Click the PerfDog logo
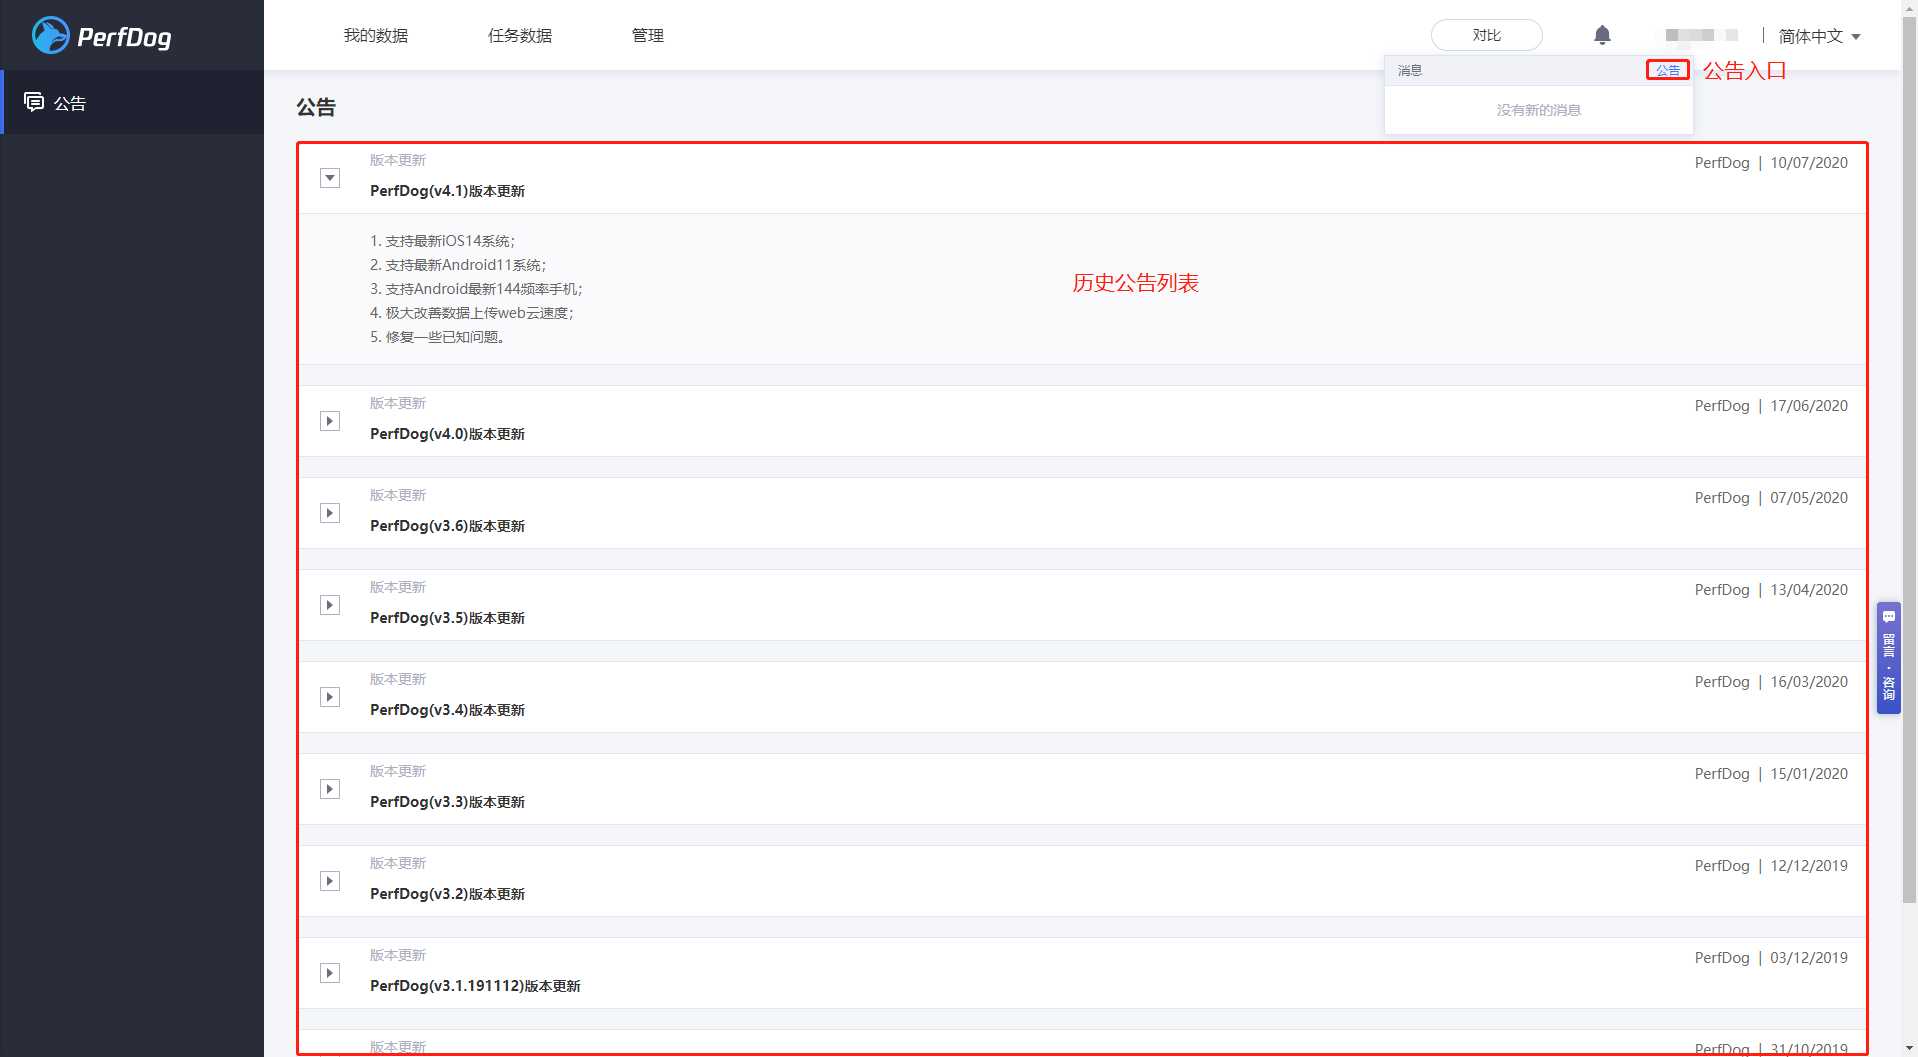Image resolution: width=1918 pixels, height=1057 pixels. point(101,36)
